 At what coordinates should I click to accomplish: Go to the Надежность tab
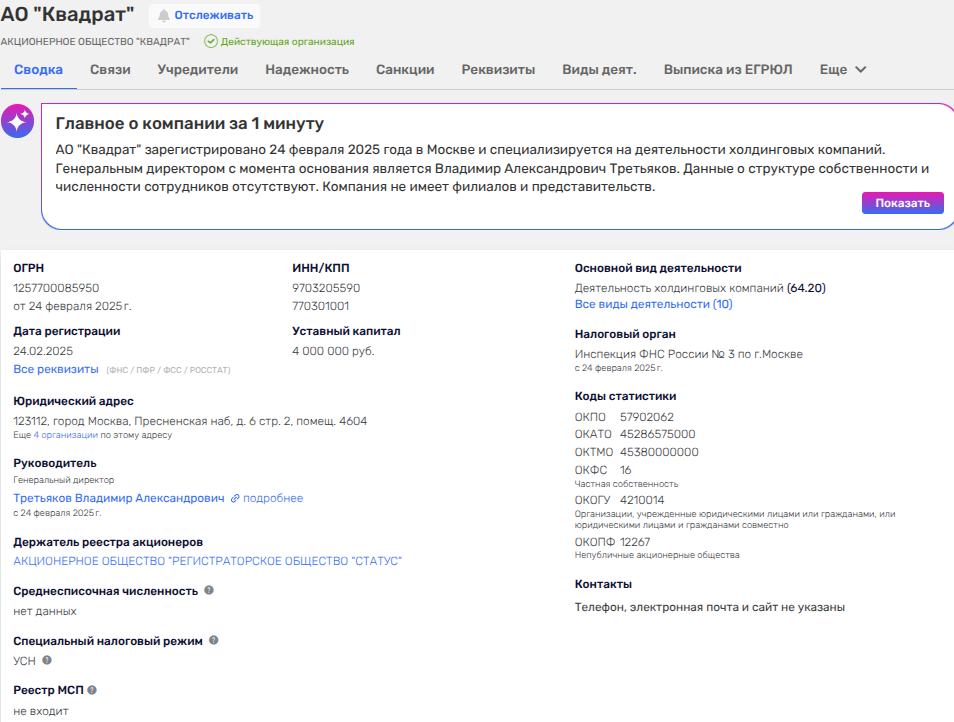point(306,70)
